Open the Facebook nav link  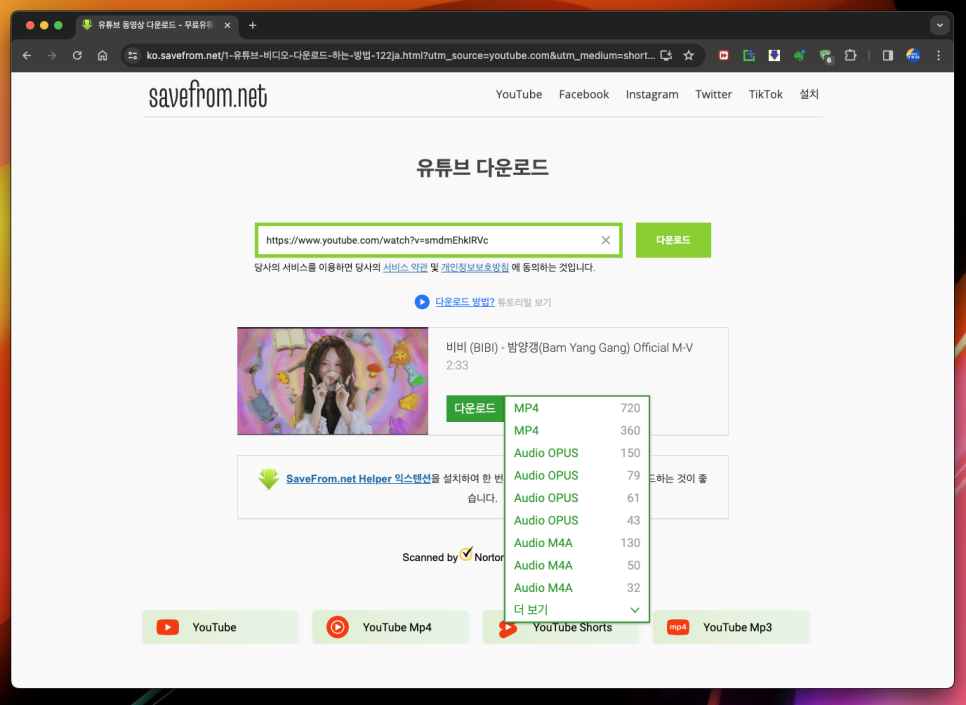click(584, 94)
